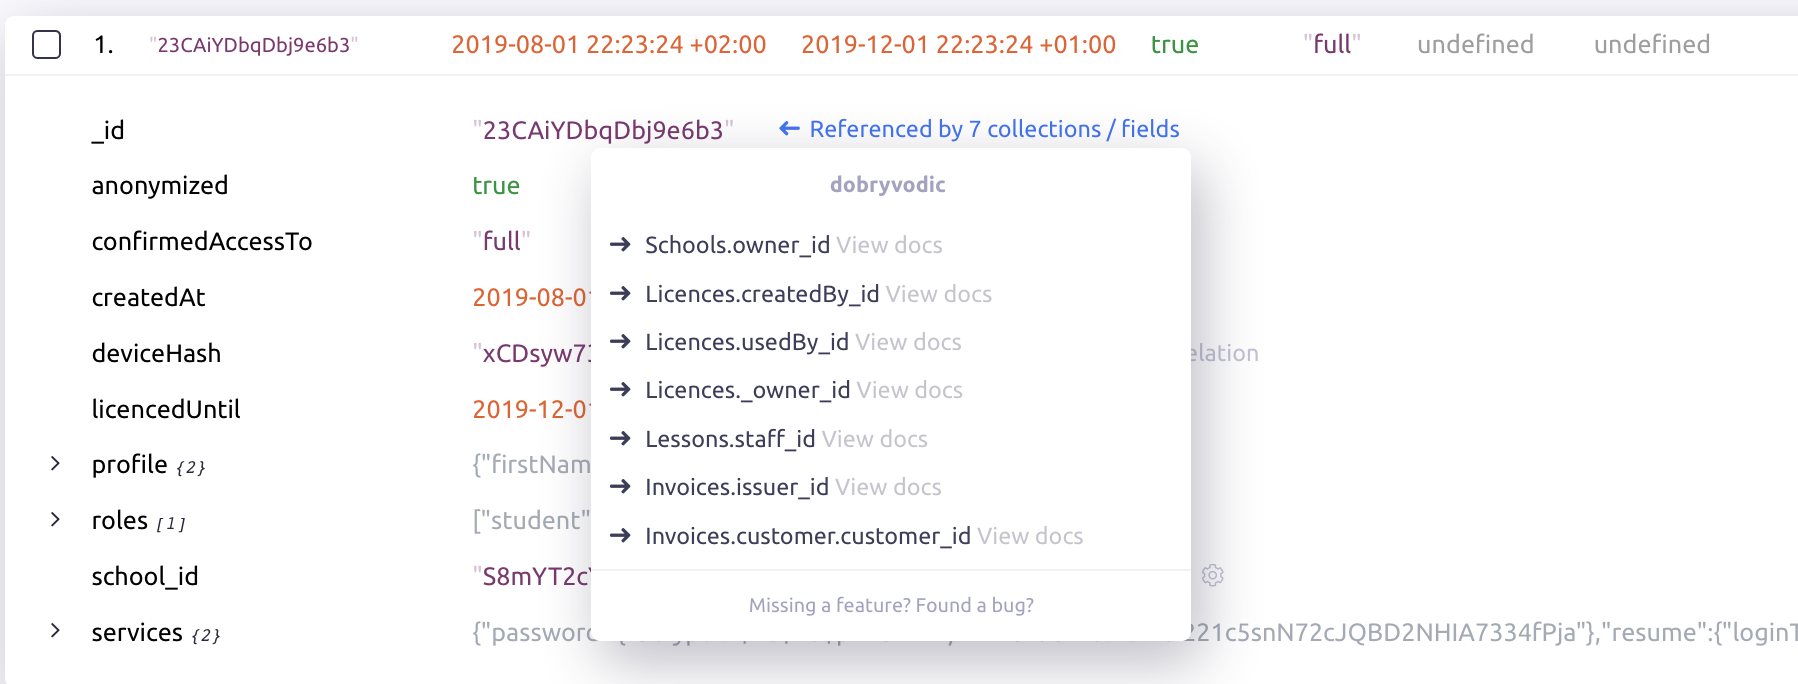This screenshot has height=684, width=1798.
Task: Open Referenced by 7 collections link
Action: (x=994, y=129)
